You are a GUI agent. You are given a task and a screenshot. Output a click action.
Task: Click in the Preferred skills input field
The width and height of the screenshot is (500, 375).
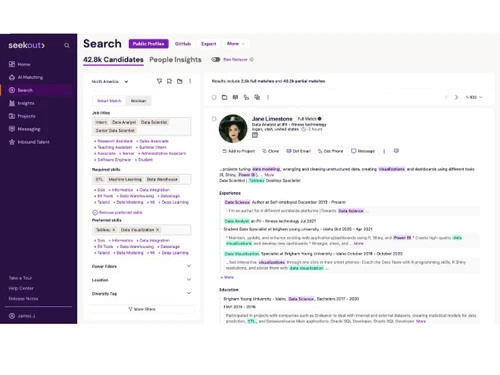click(141, 230)
